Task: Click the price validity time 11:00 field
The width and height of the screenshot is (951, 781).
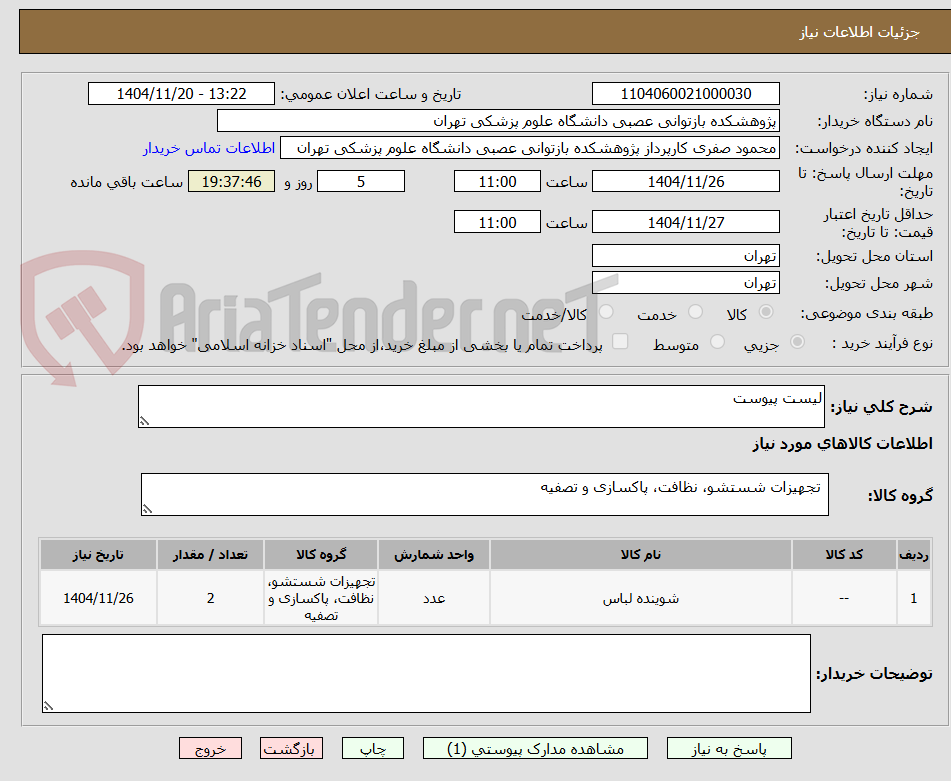Action: pos(497,222)
